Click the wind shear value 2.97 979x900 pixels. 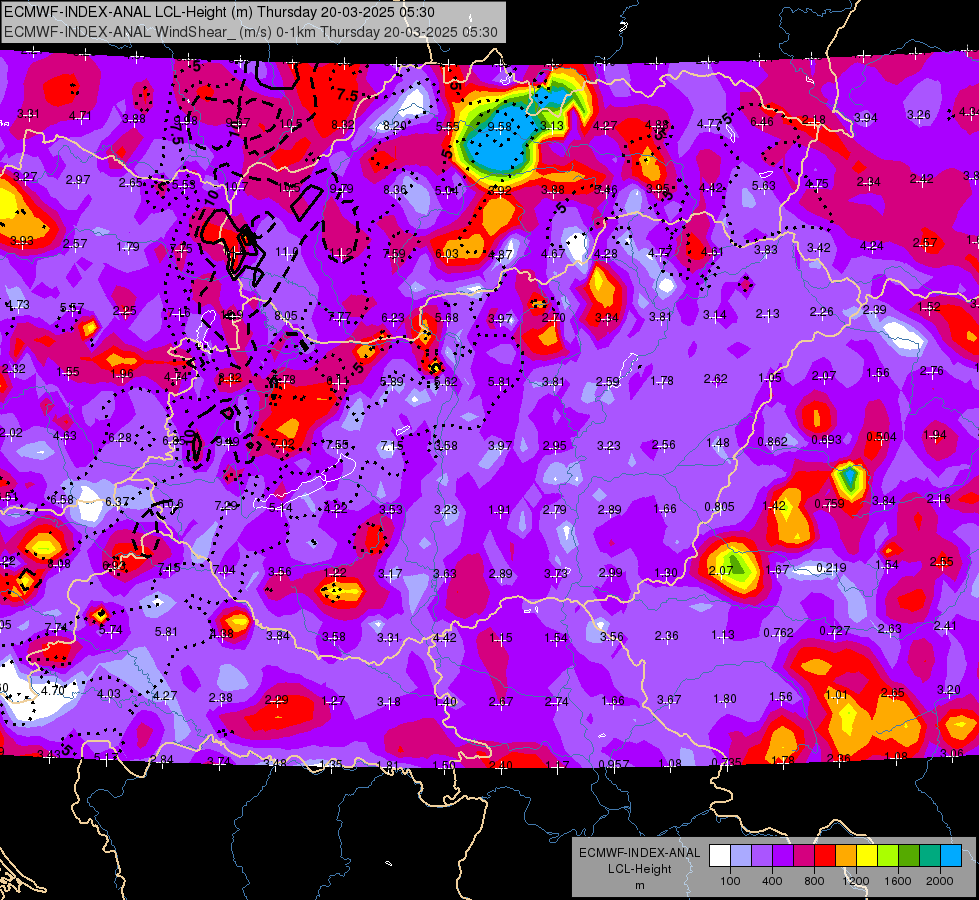(78, 180)
